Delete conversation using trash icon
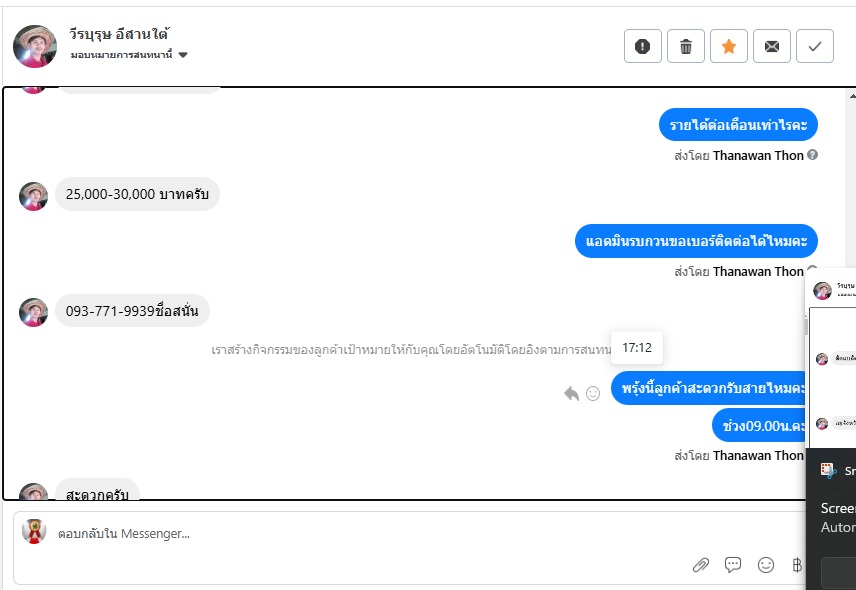The width and height of the screenshot is (856, 590). pos(686,46)
